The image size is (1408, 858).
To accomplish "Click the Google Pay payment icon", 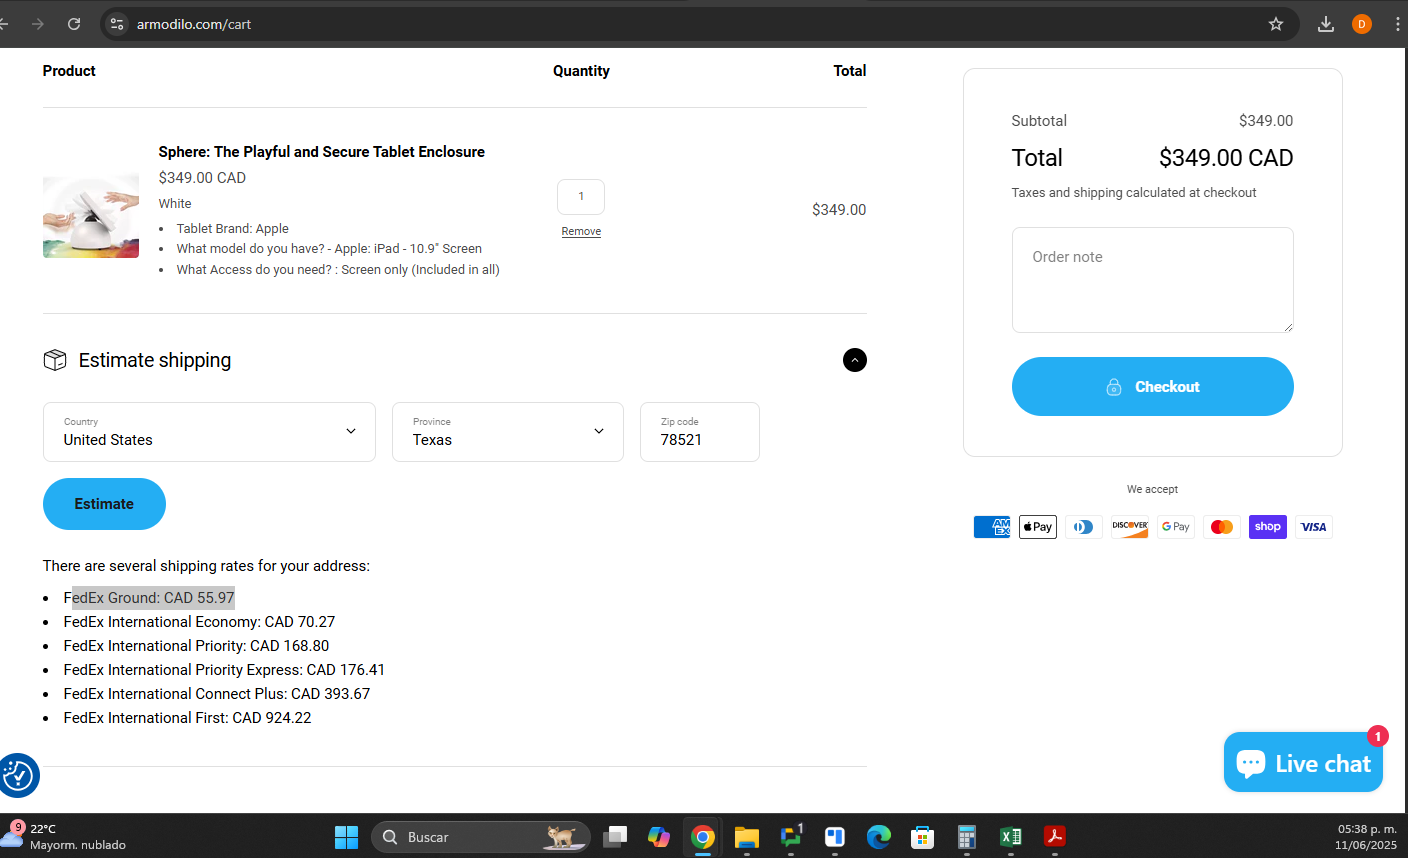I will pyautogui.click(x=1176, y=527).
